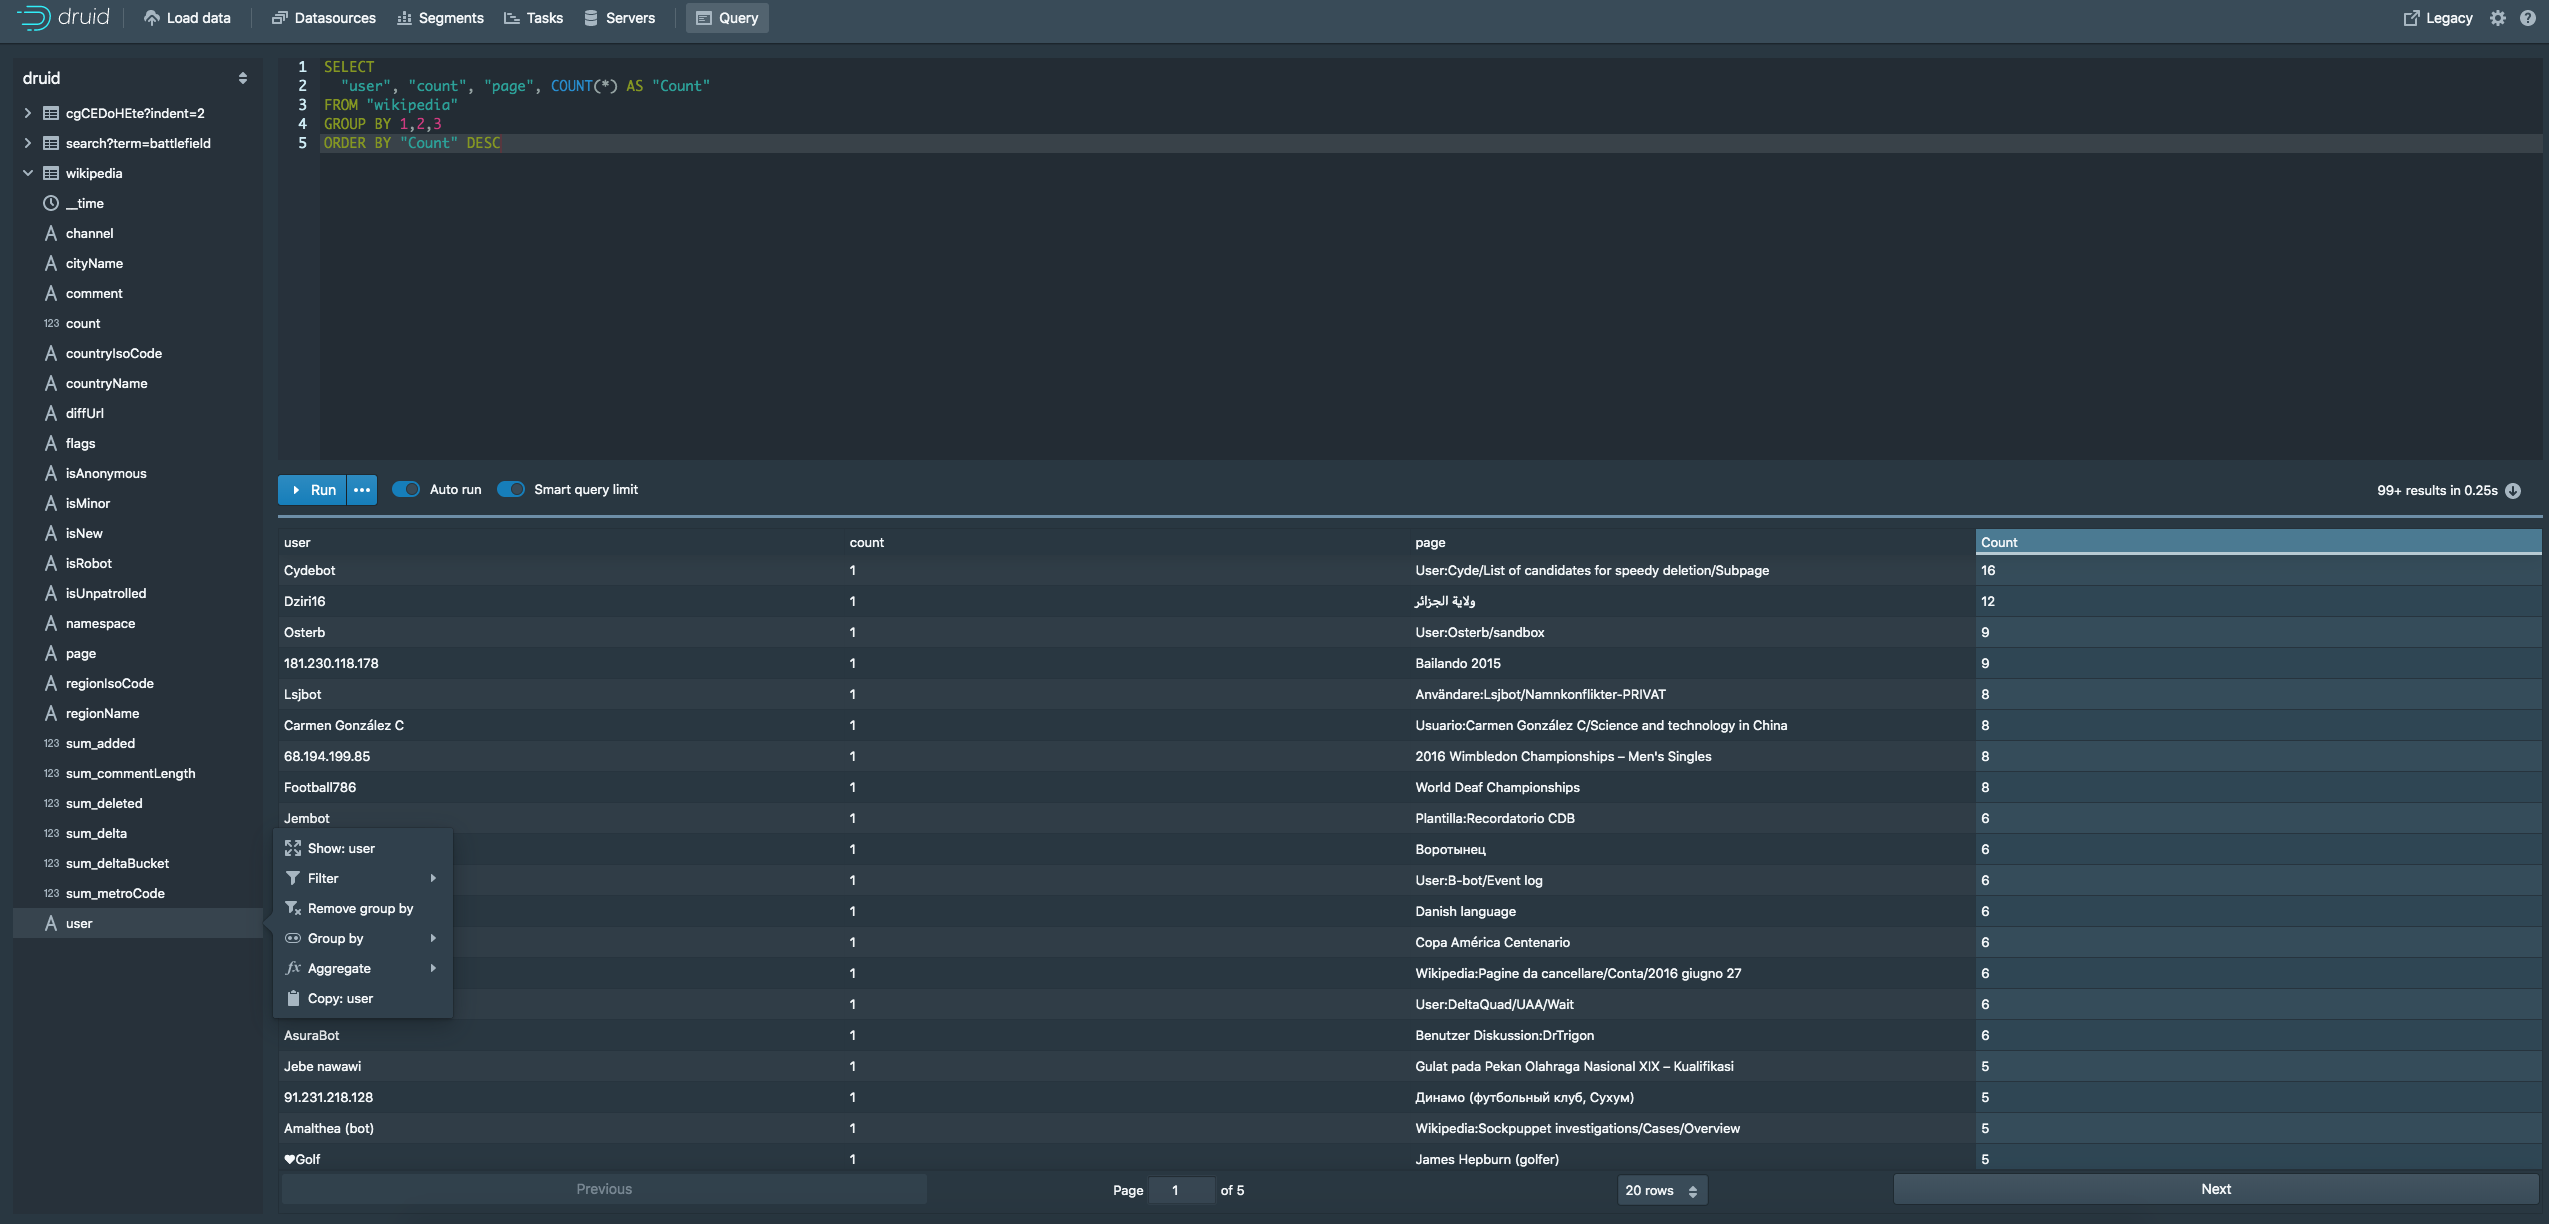Click the ORDER BY line in editor

(x=1430, y=143)
